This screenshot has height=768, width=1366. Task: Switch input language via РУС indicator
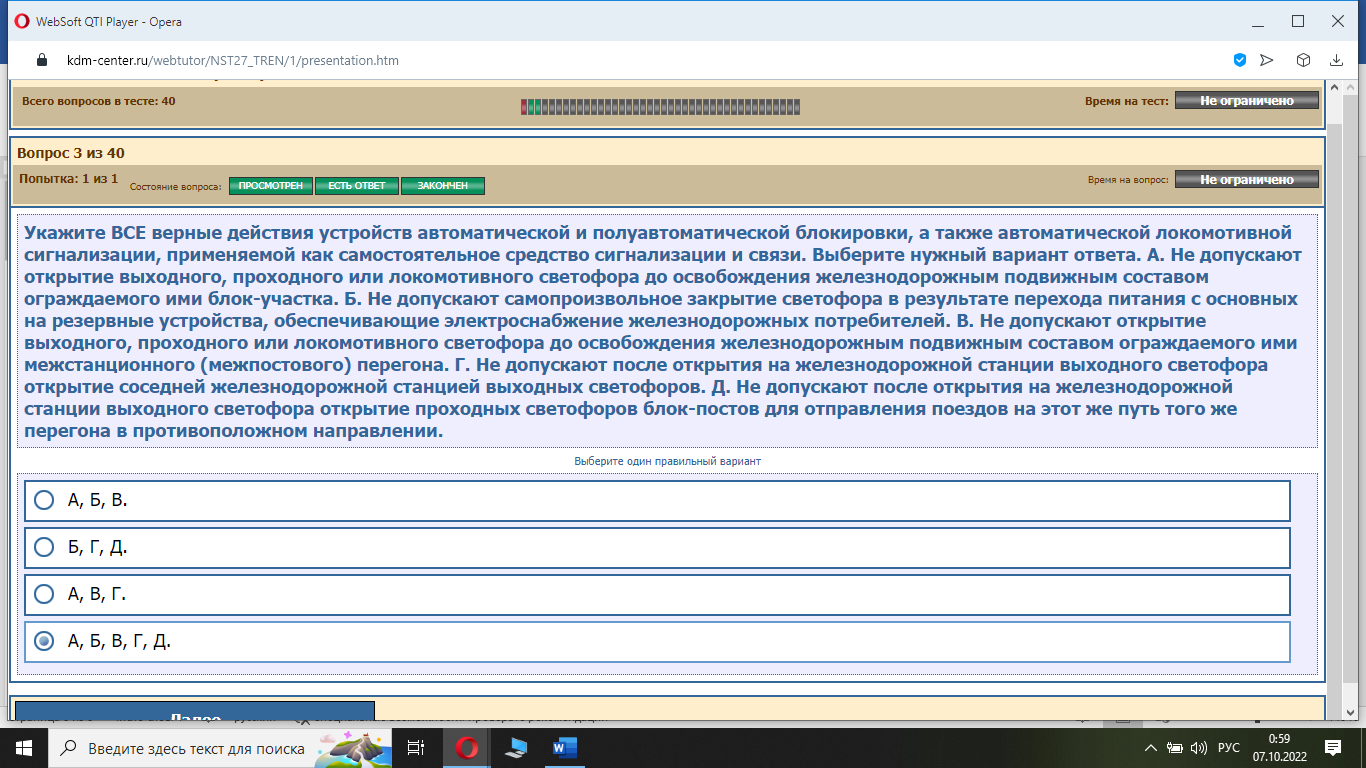pyautogui.click(x=1229, y=748)
